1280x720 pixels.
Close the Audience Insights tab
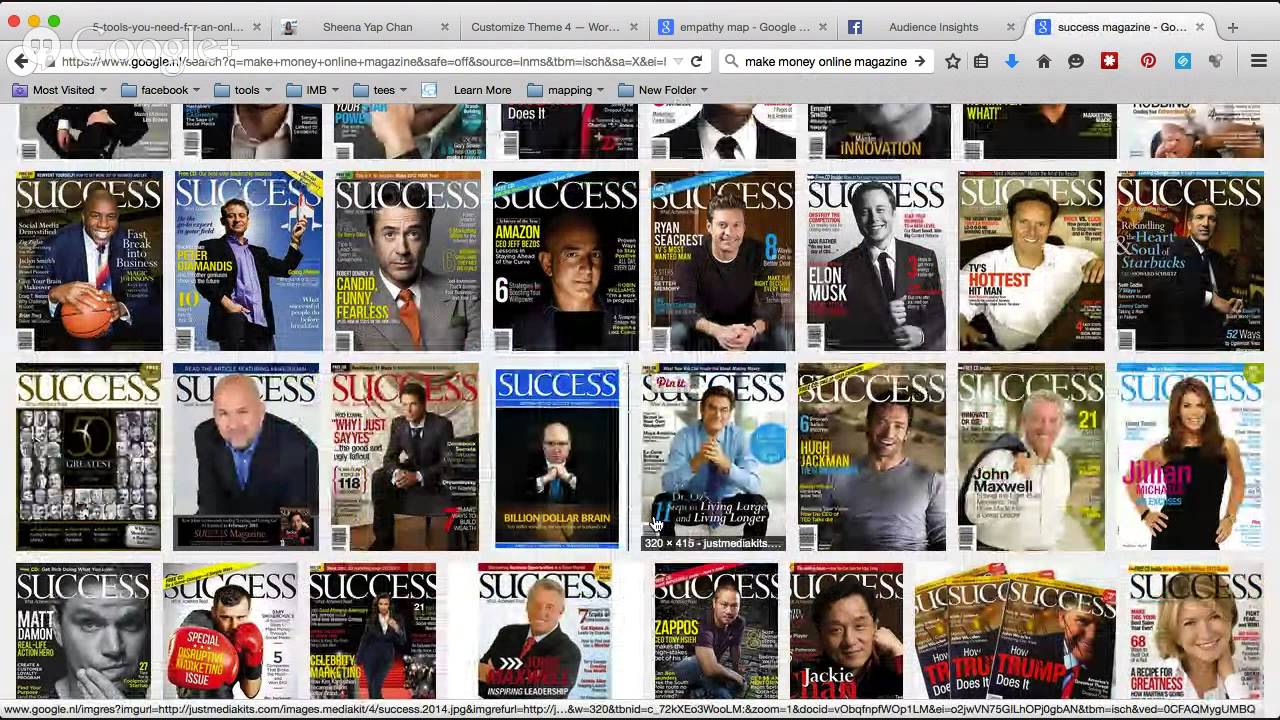click(x=1011, y=27)
